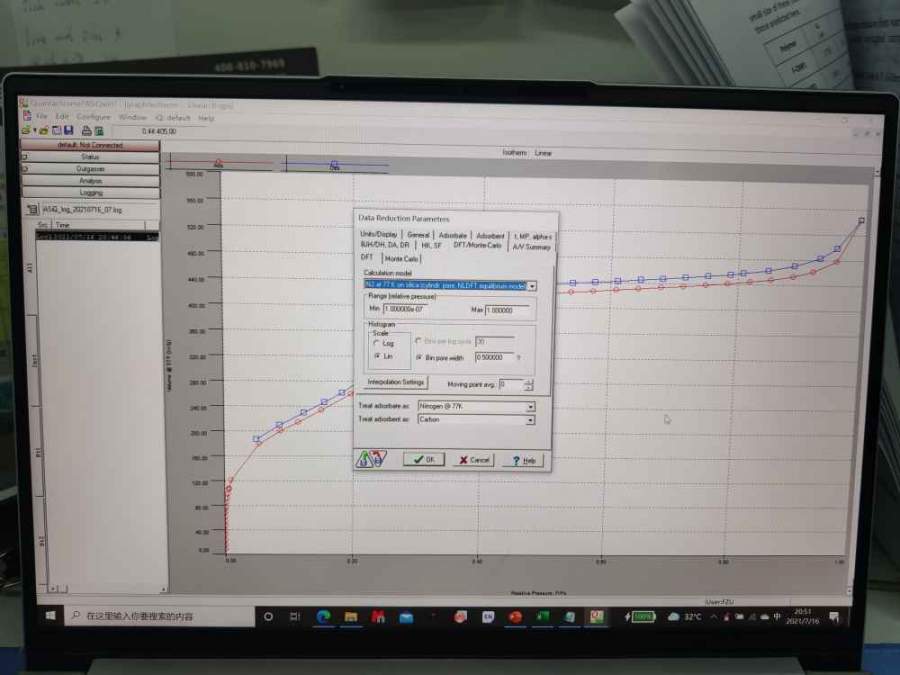Switch to the HK, SF tab
The width and height of the screenshot is (900, 675).
(432, 246)
